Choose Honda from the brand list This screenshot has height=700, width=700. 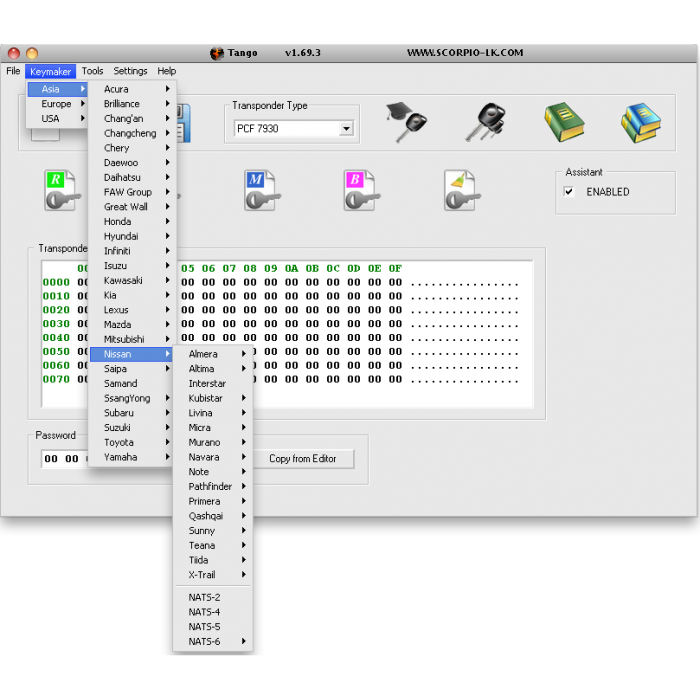point(133,222)
